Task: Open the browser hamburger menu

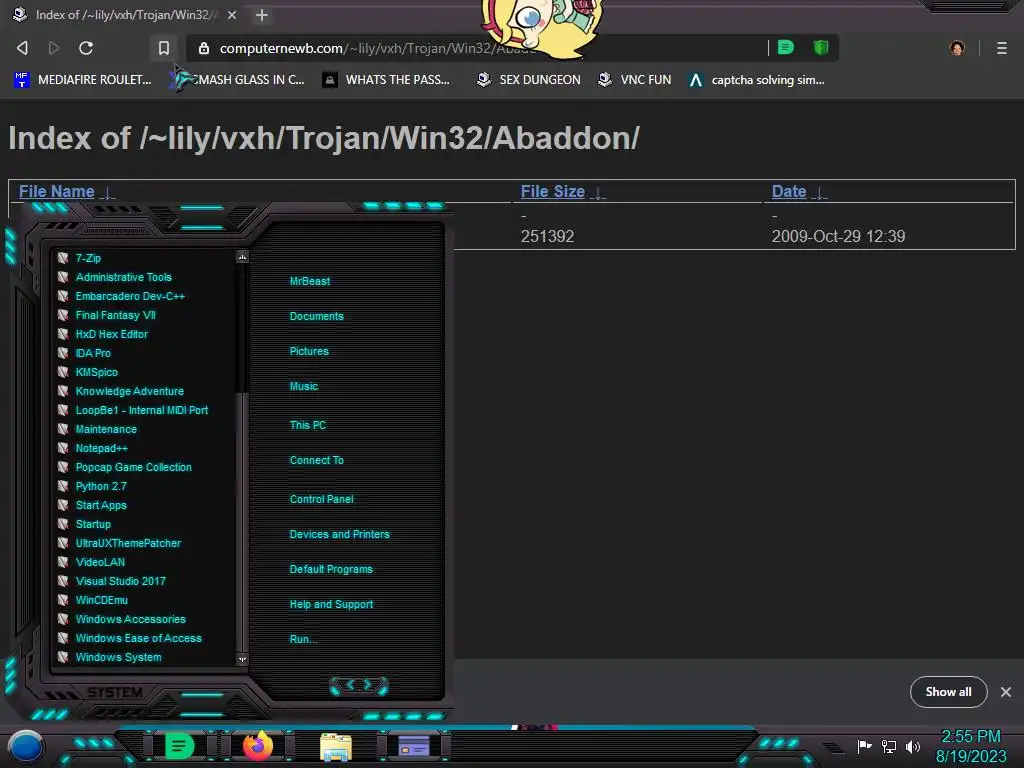Action: (x=1002, y=48)
